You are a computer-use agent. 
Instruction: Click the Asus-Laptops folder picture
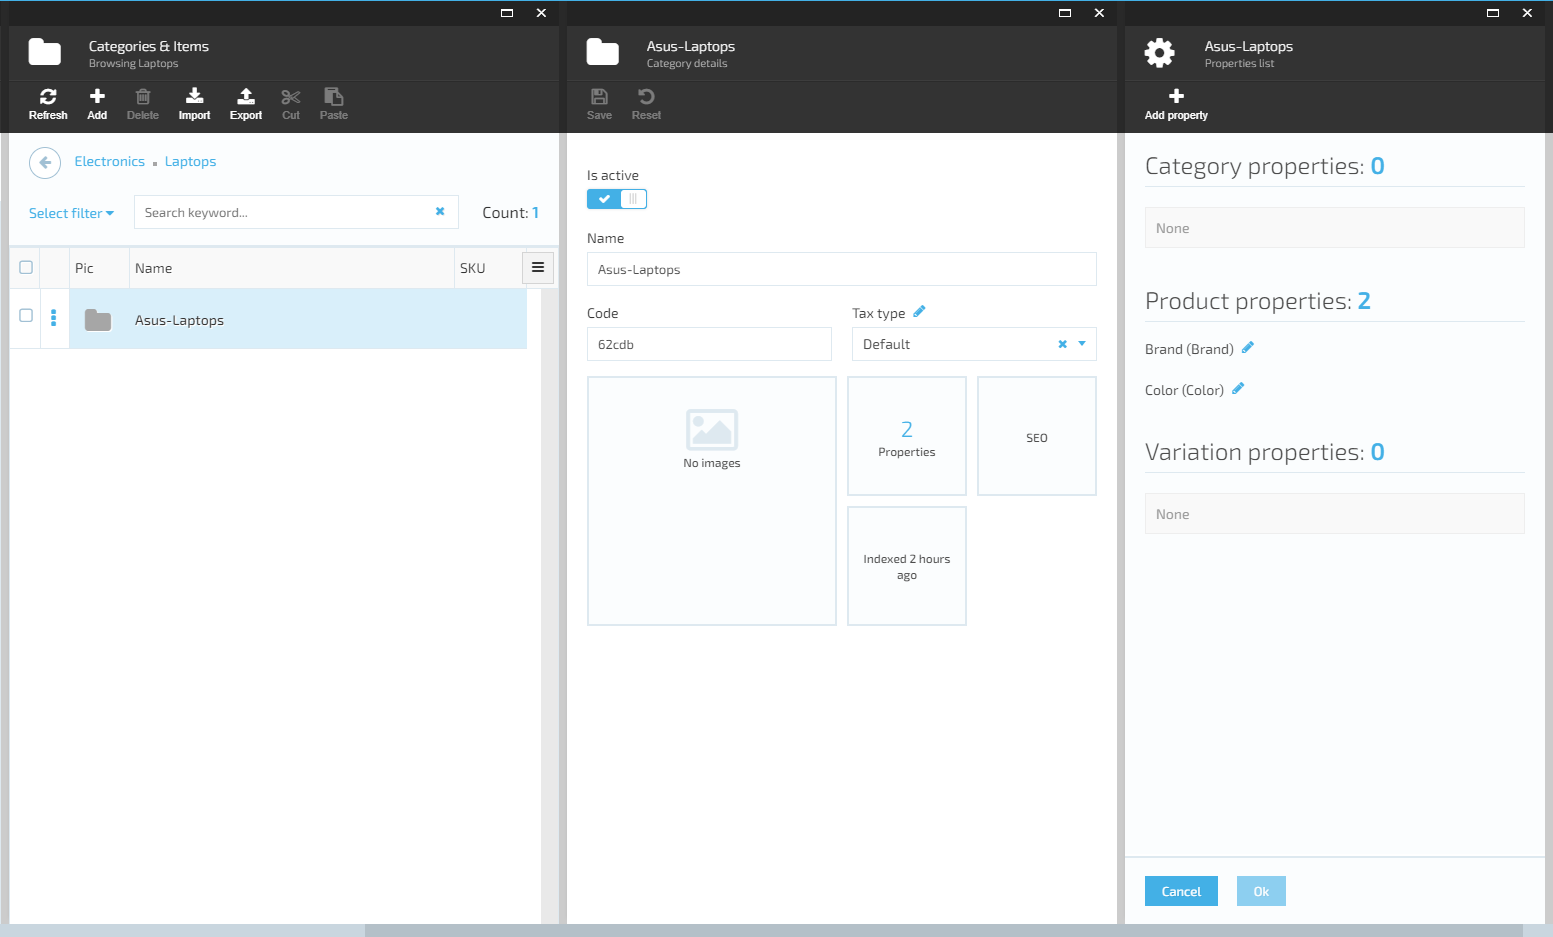98,320
